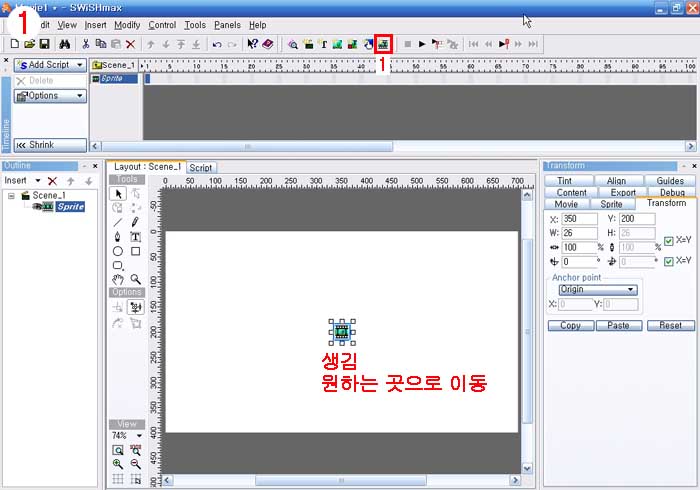Select the Sprite object on the stage
700x490 pixels.
pyautogui.click(x=342, y=332)
